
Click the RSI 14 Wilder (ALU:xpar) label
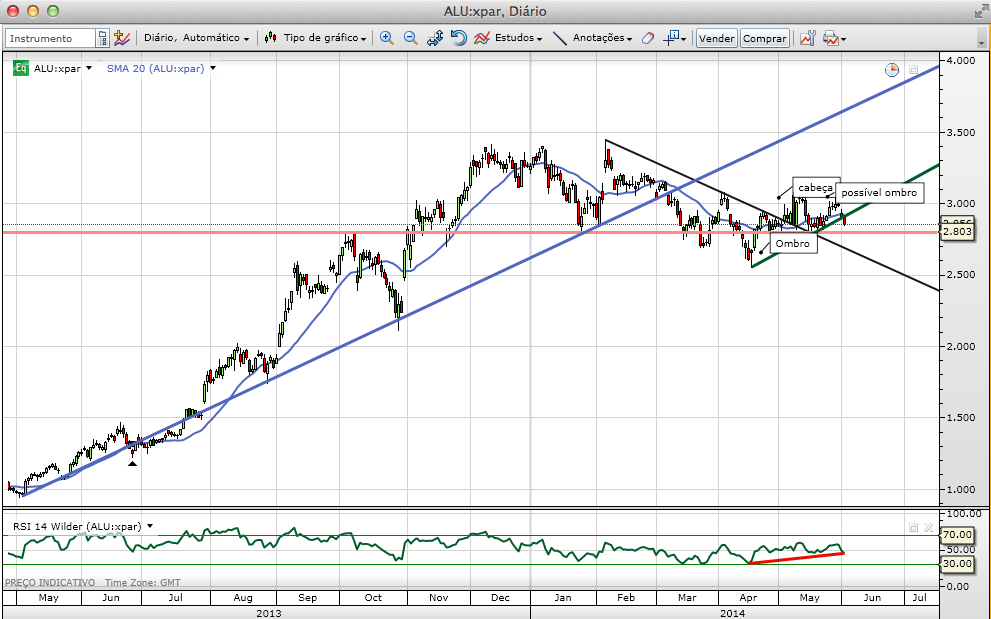[x=77, y=526]
